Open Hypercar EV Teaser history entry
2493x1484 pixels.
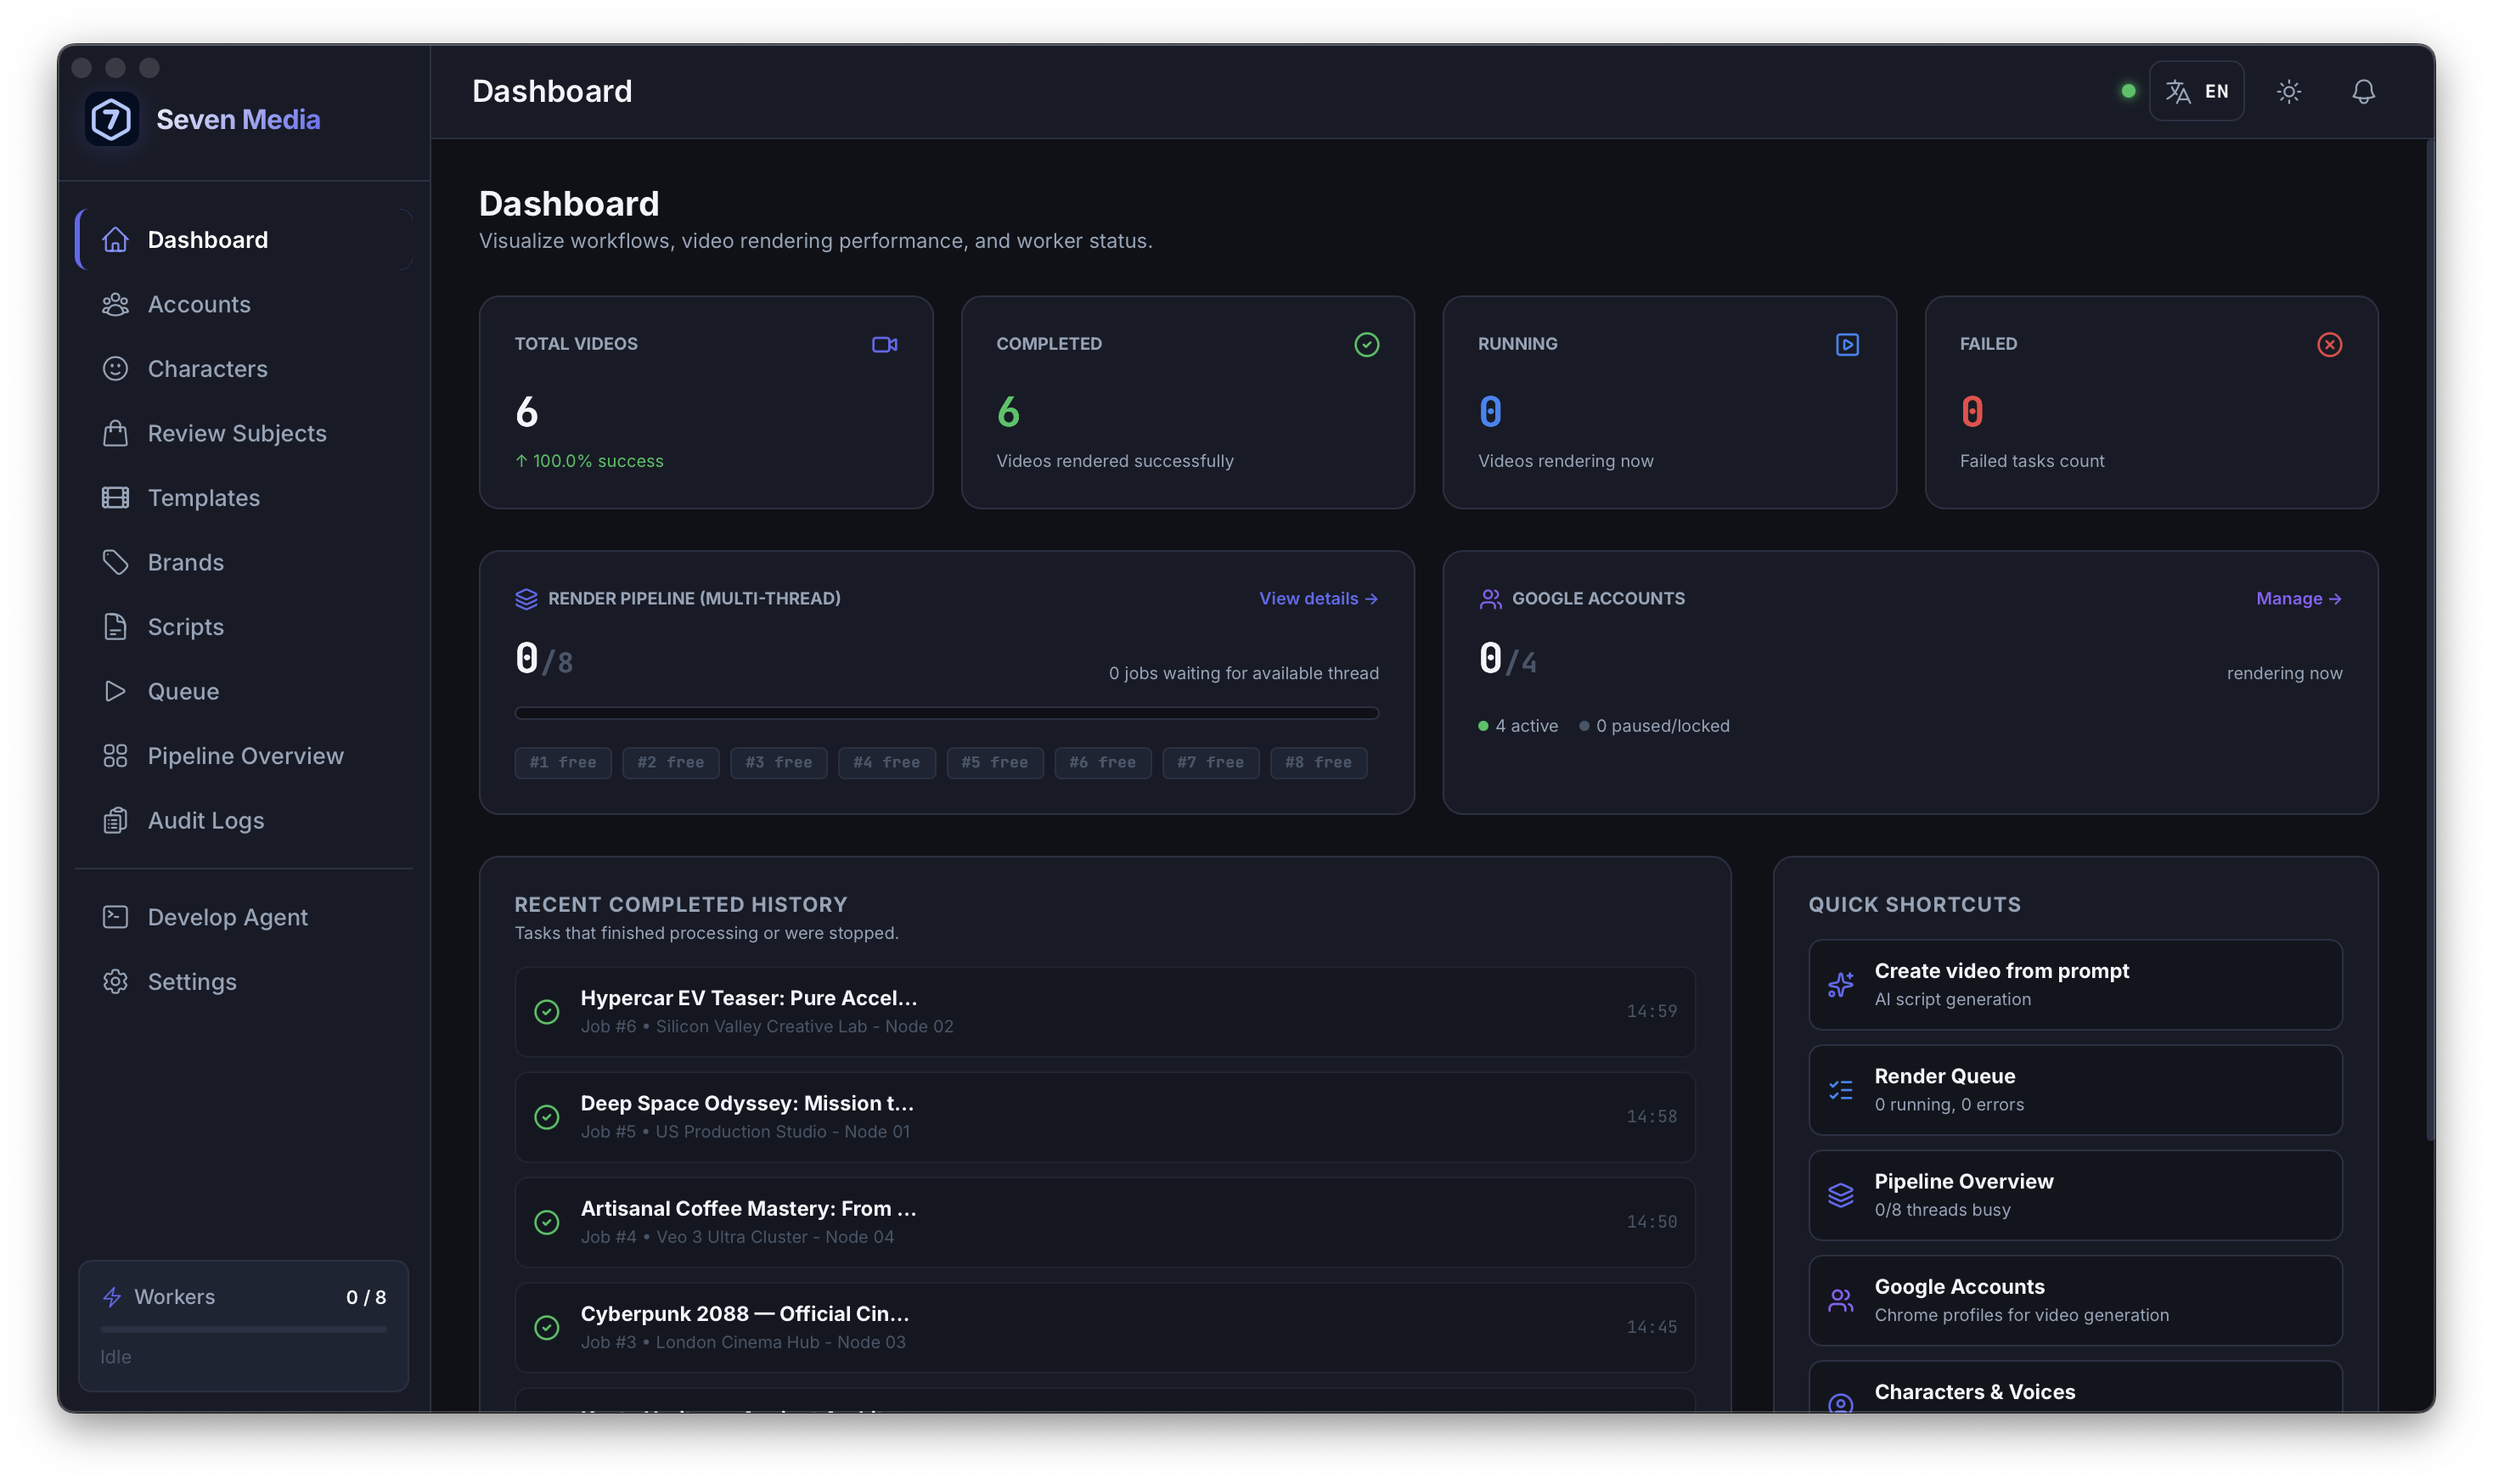tap(1104, 1012)
